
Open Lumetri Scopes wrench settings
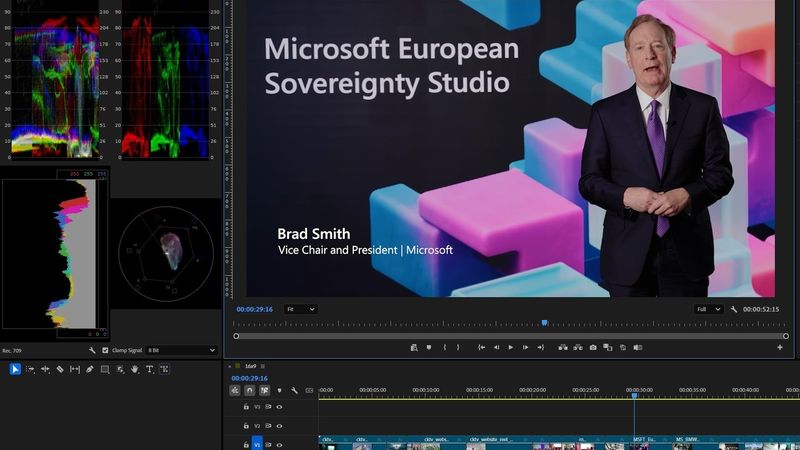(x=92, y=351)
